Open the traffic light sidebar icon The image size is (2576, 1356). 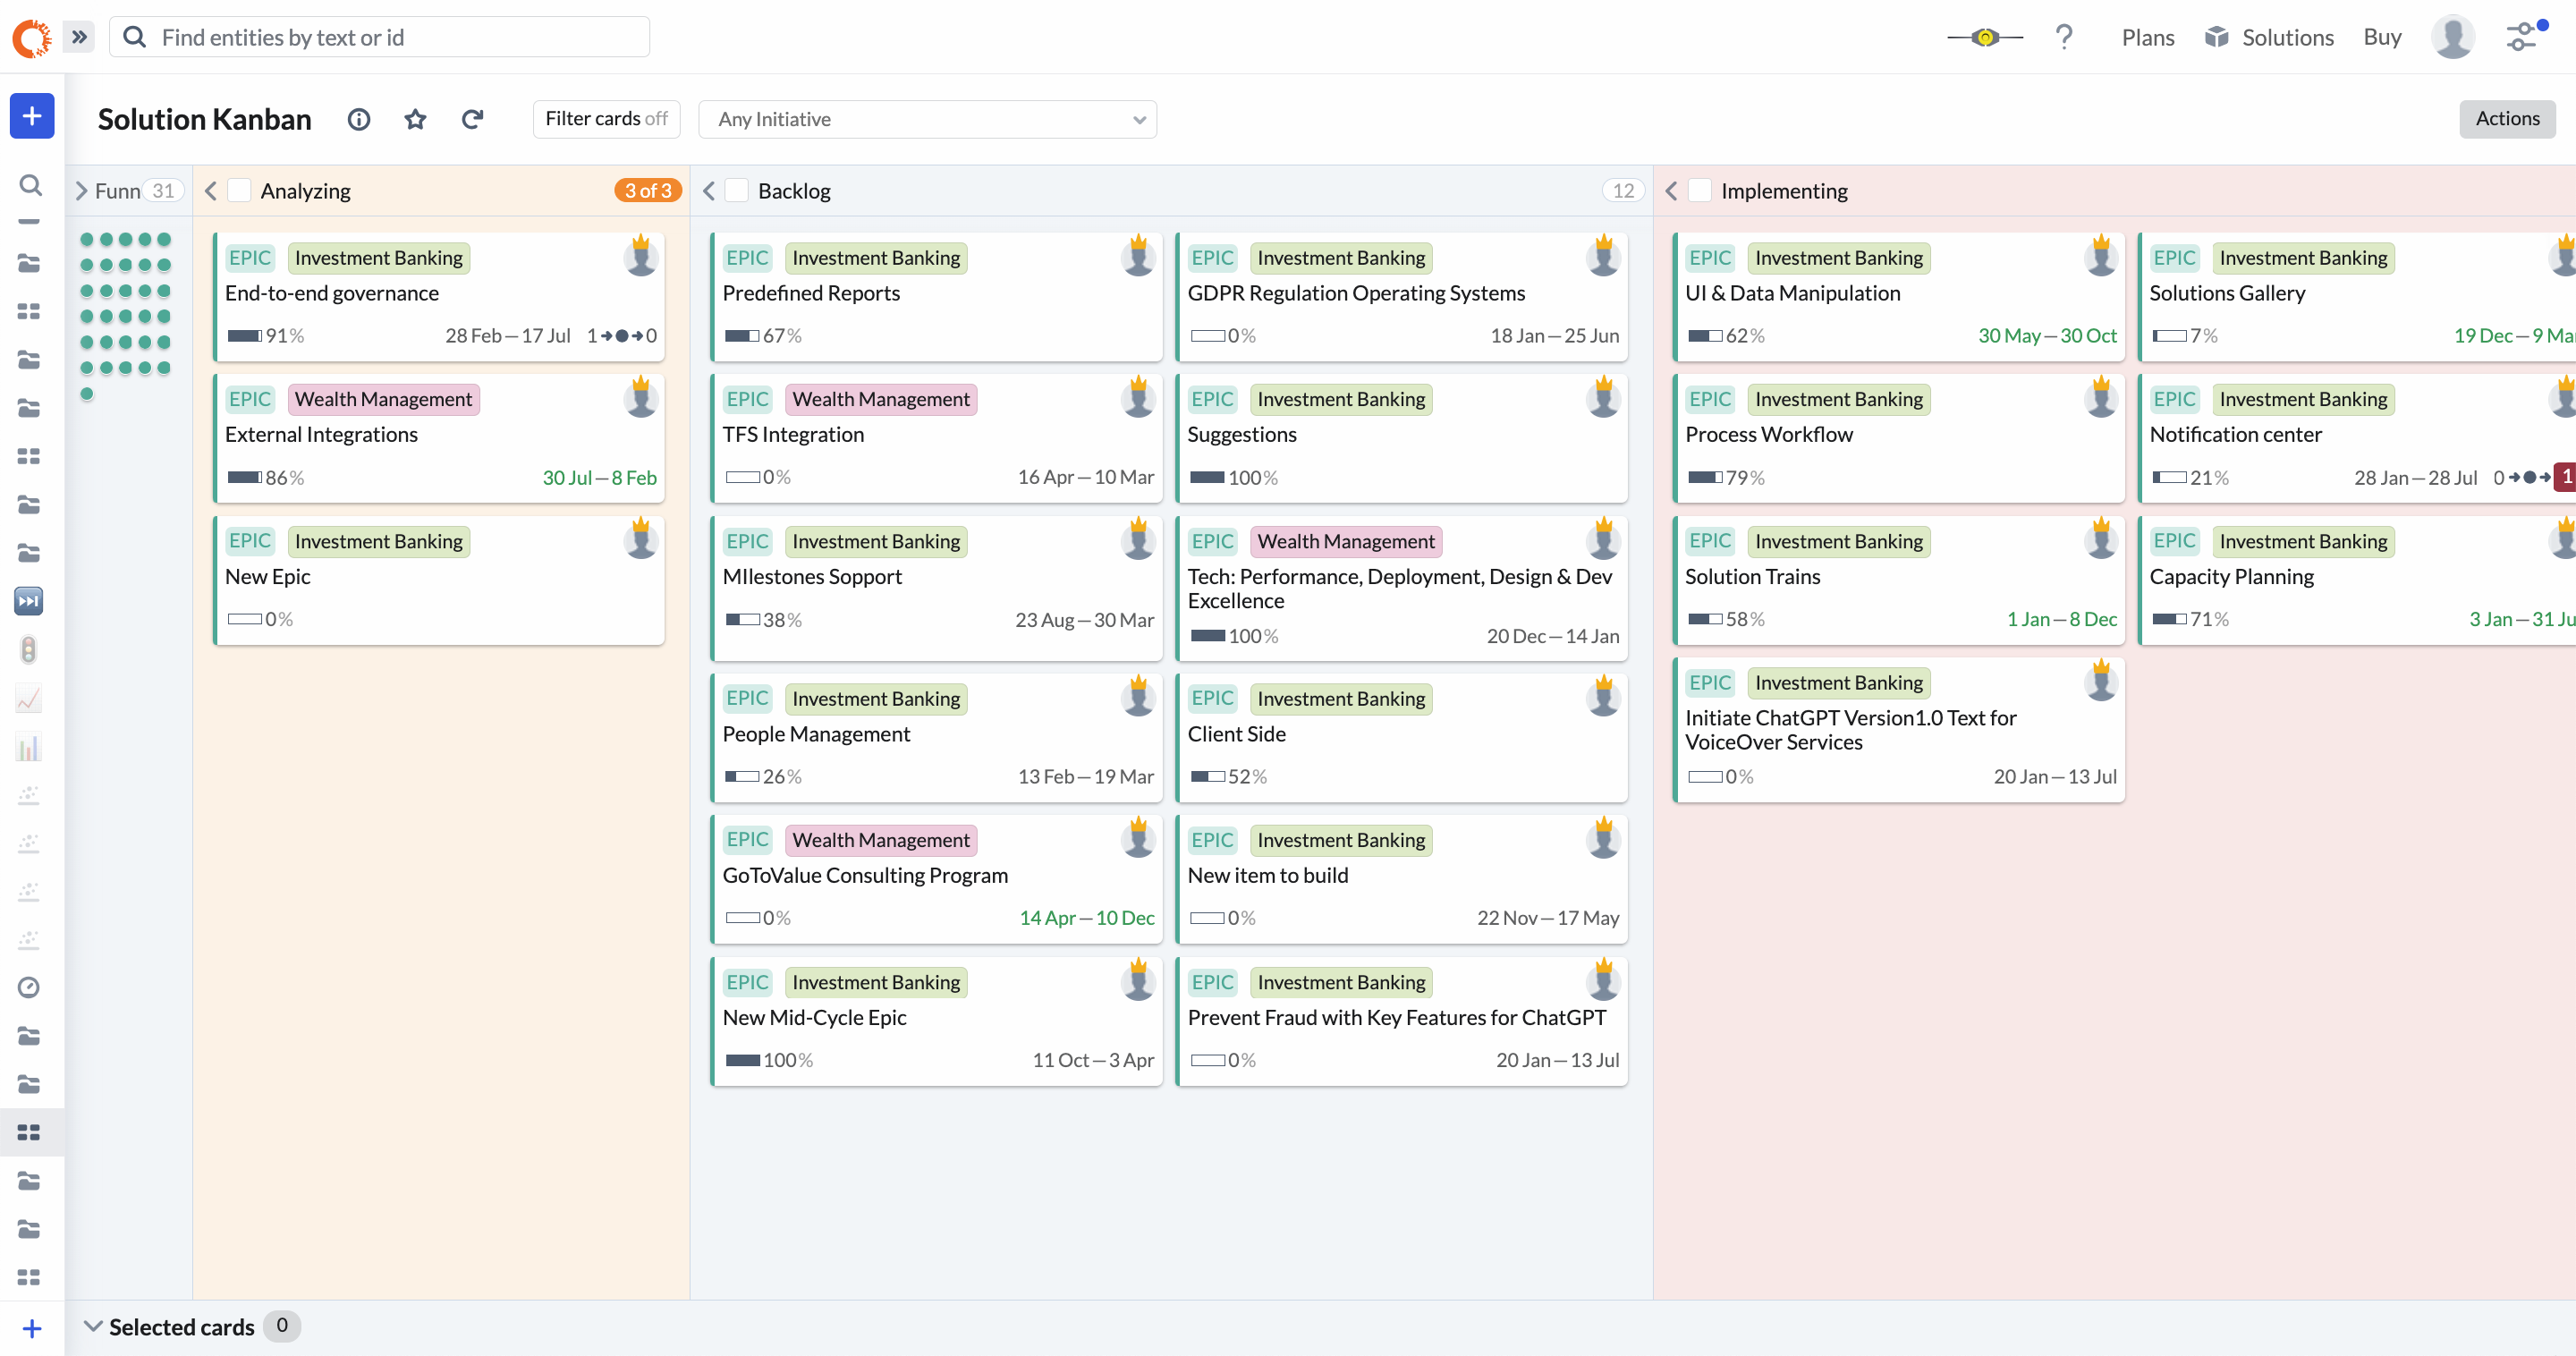click(29, 650)
